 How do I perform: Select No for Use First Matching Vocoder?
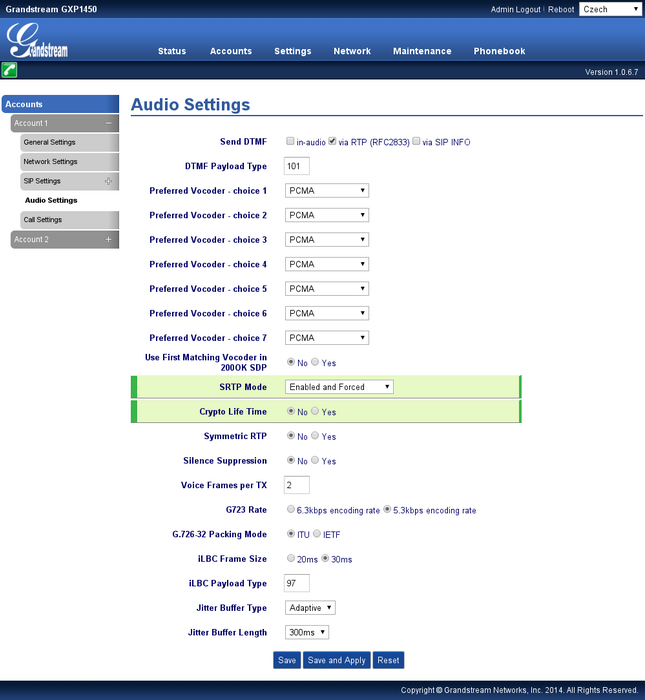(x=291, y=362)
